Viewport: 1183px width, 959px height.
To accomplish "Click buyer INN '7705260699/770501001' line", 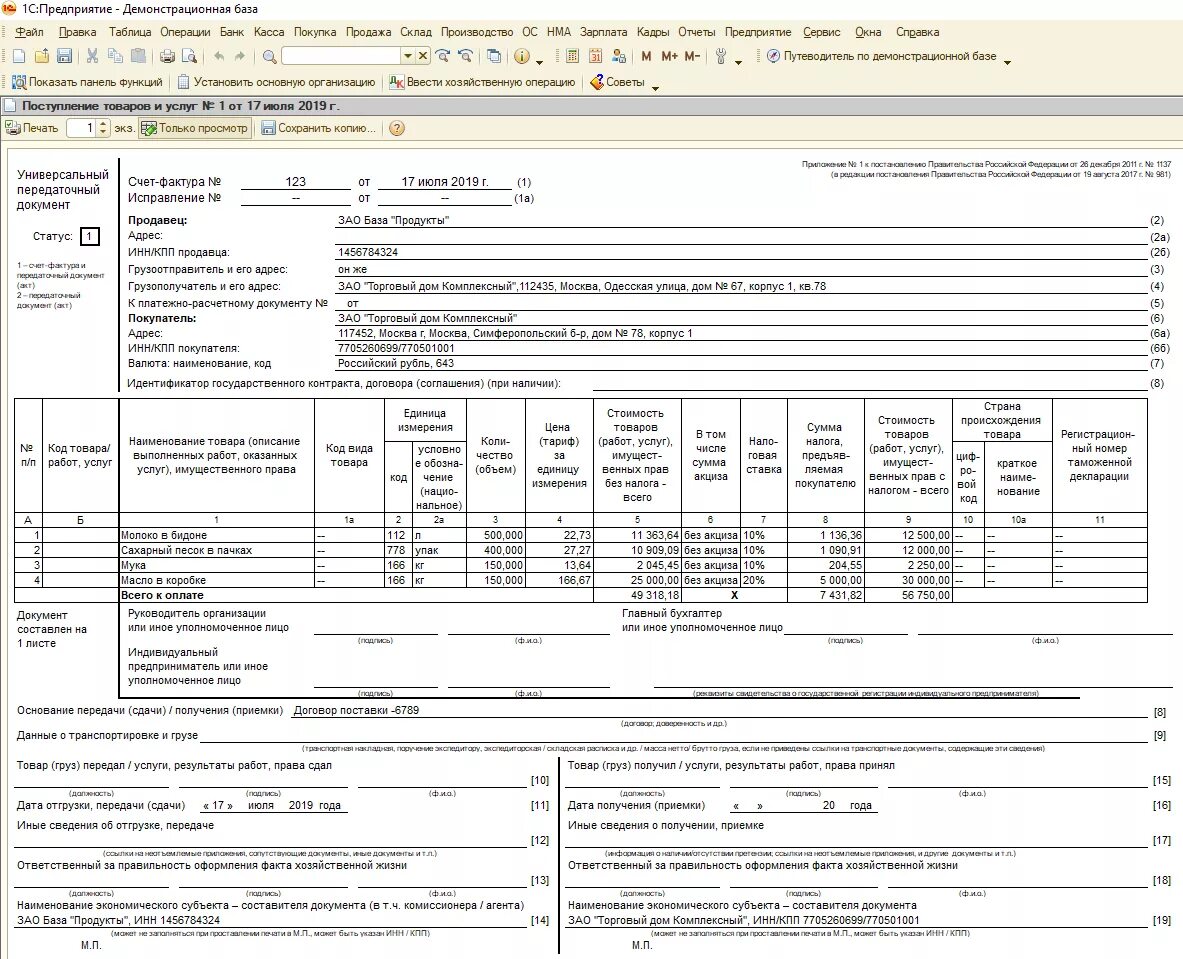I will [x=396, y=349].
